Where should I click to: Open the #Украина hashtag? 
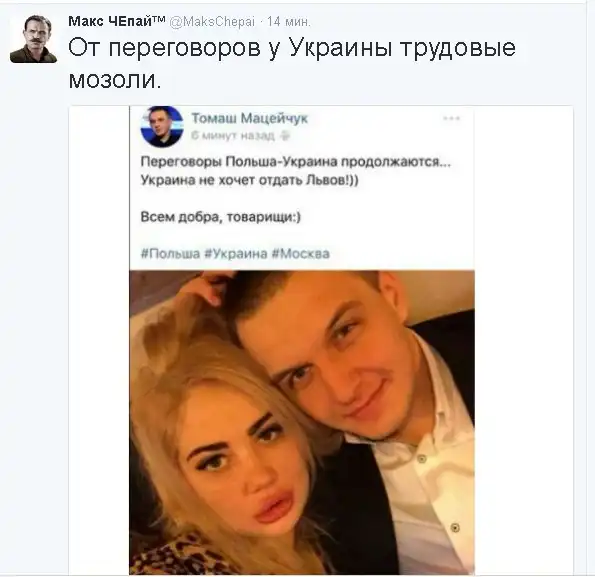tap(236, 253)
